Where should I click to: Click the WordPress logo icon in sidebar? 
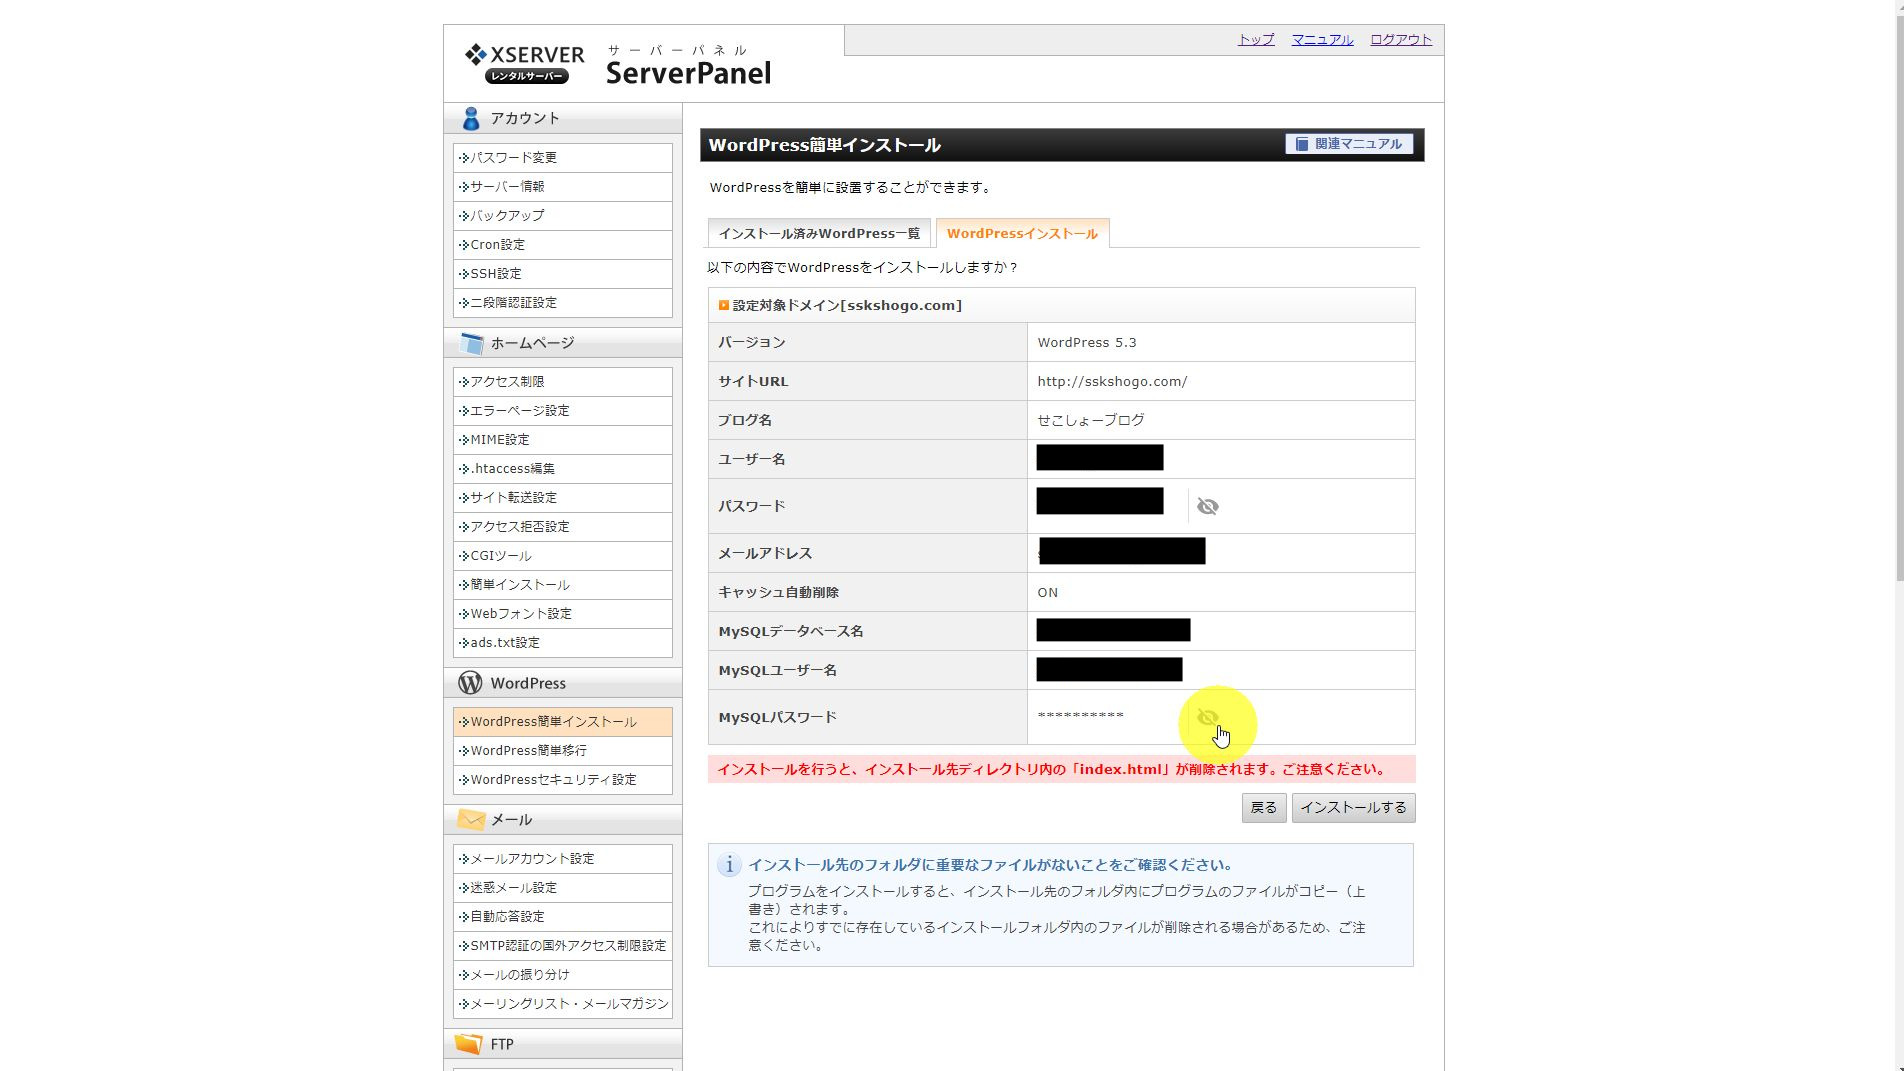[470, 683]
